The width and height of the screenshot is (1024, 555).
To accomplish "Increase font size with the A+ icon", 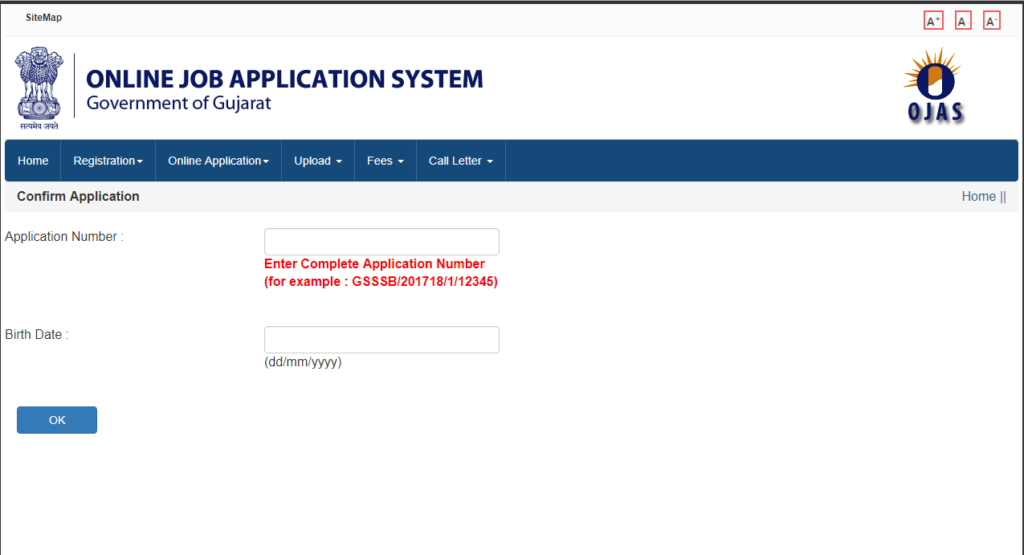I will tap(933, 21).
